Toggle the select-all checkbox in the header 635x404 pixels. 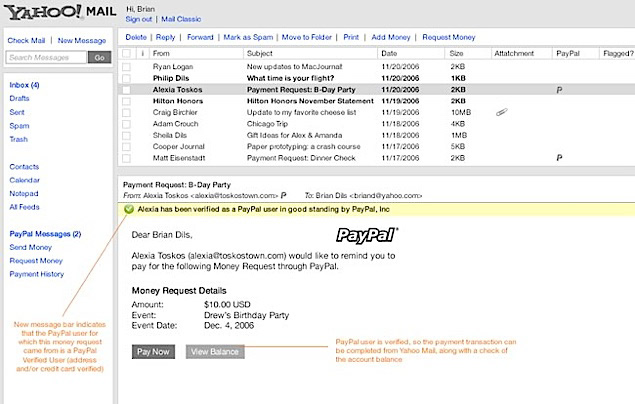click(x=126, y=53)
